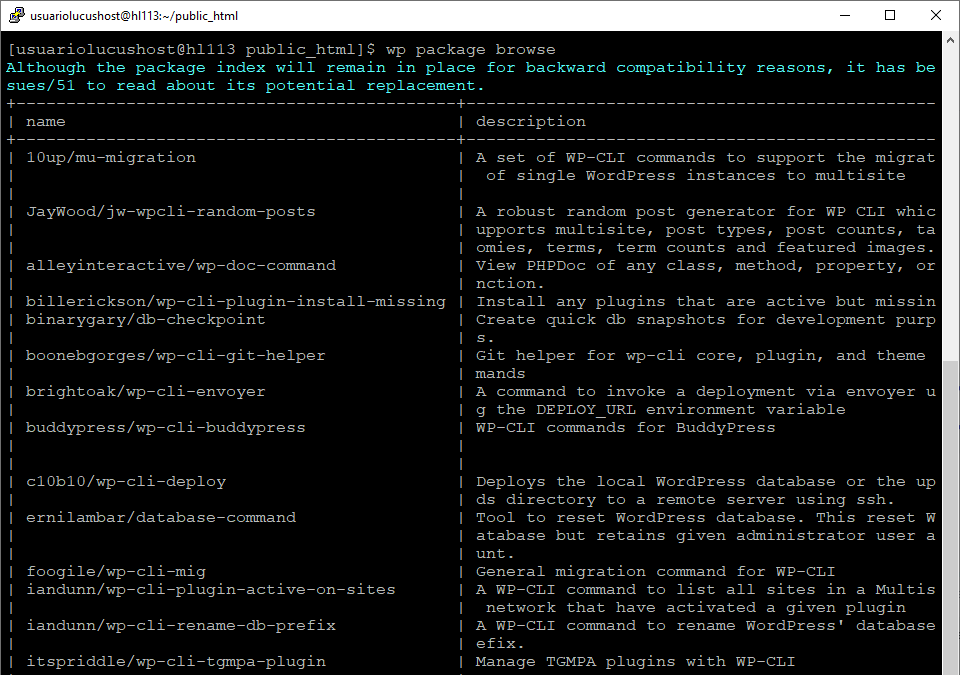The width and height of the screenshot is (960, 675).
Task: Minimize the terminal window
Action: pos(845,15)
